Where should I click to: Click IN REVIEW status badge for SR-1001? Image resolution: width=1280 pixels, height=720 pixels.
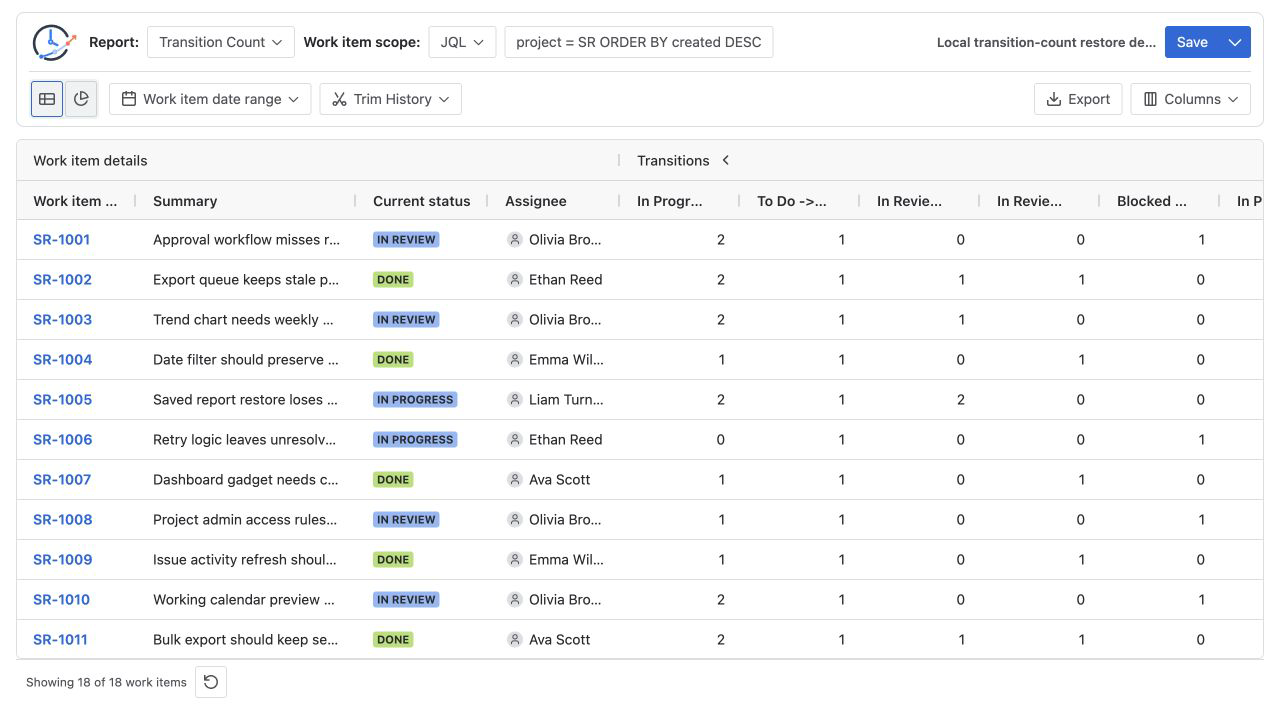pyautogui.click(x=406, y=239)
